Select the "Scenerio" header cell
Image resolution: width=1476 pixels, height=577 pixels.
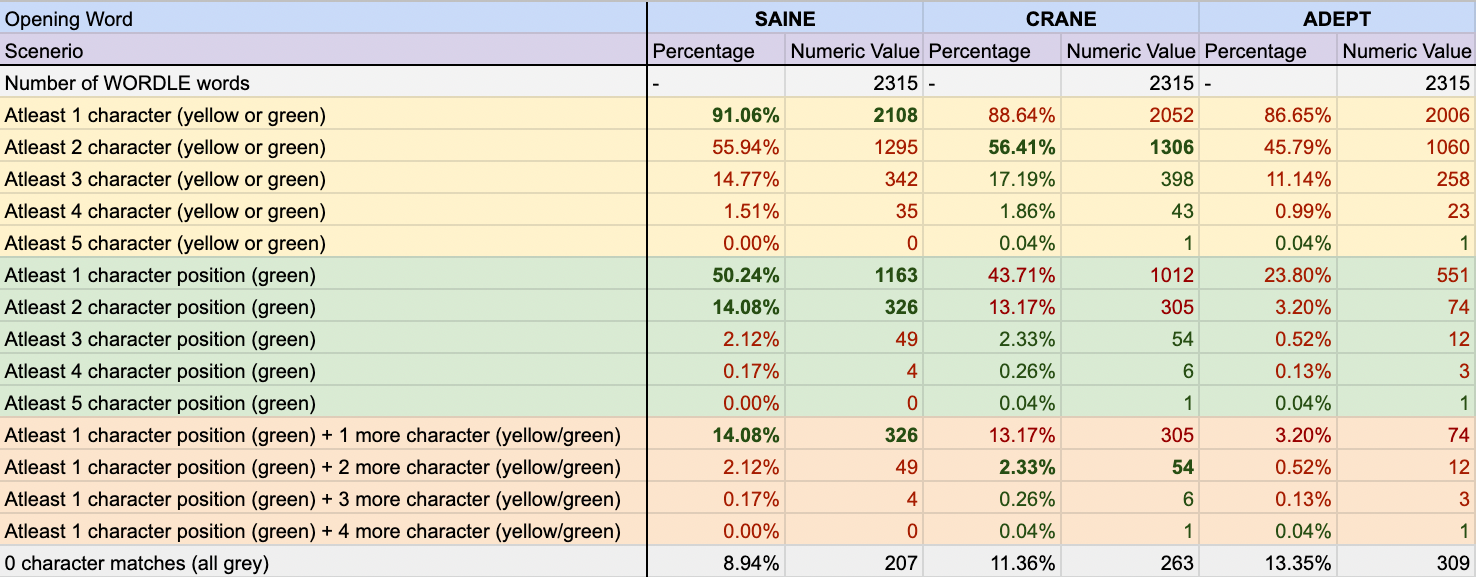pos(44,51)
